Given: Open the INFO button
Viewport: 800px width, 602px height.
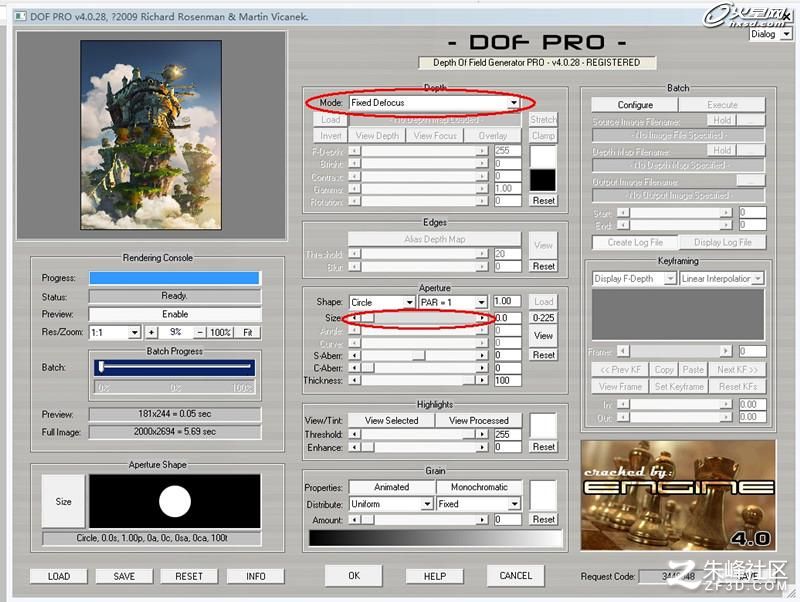Looking at the screenshot, I should 256,576.
